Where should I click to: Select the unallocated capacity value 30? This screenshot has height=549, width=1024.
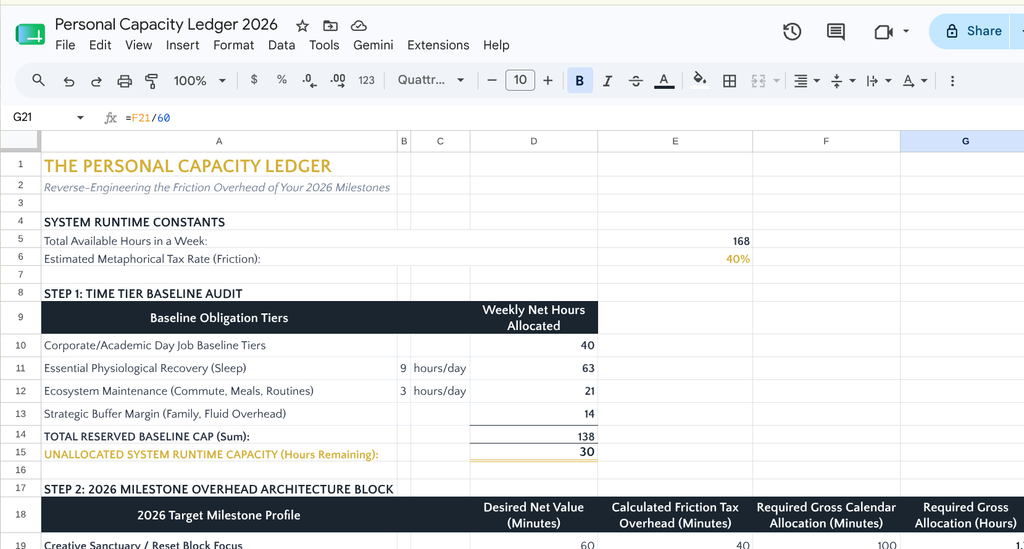point(534,452)
